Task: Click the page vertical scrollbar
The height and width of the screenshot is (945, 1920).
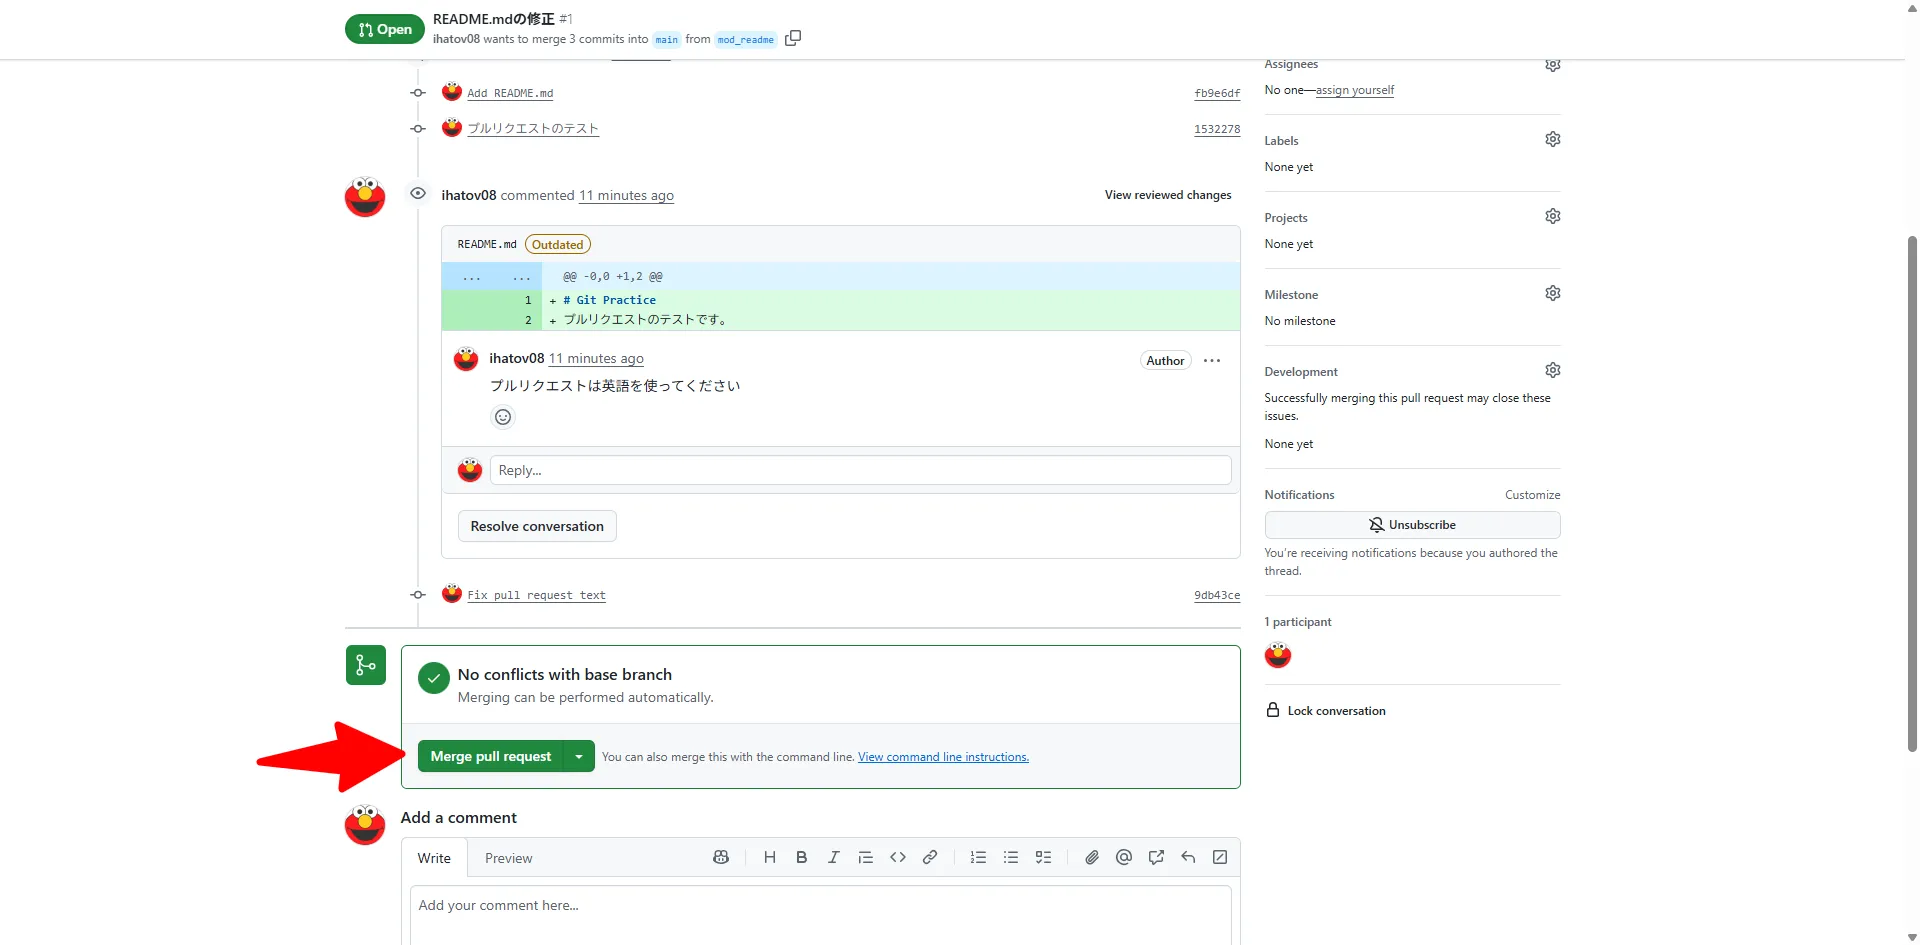Action: click(1912, 495)
